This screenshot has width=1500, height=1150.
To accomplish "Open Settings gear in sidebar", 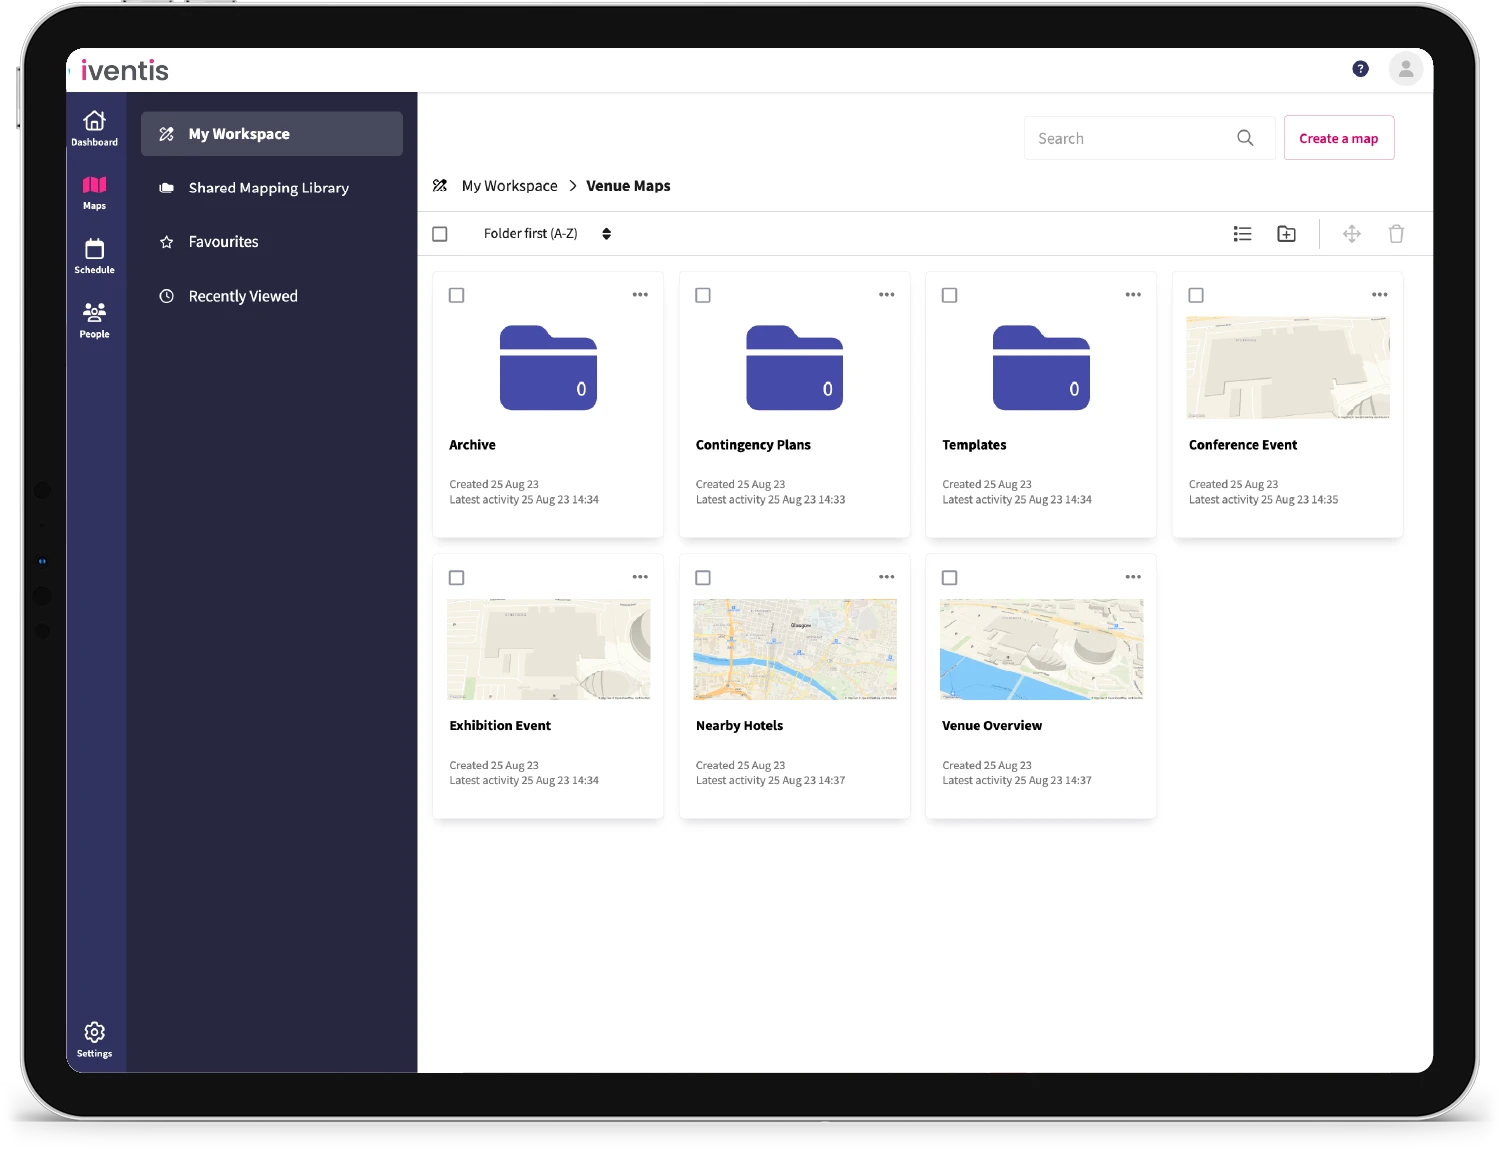I will pyautogui.click(x=94, y=1038).
